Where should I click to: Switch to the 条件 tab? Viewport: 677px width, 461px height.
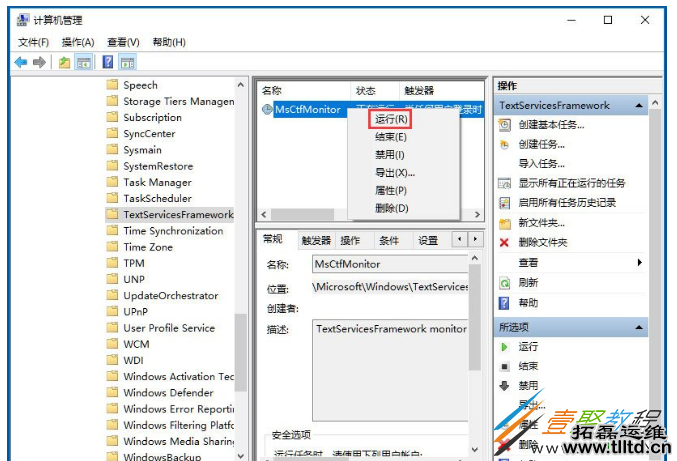pos(389,241)
